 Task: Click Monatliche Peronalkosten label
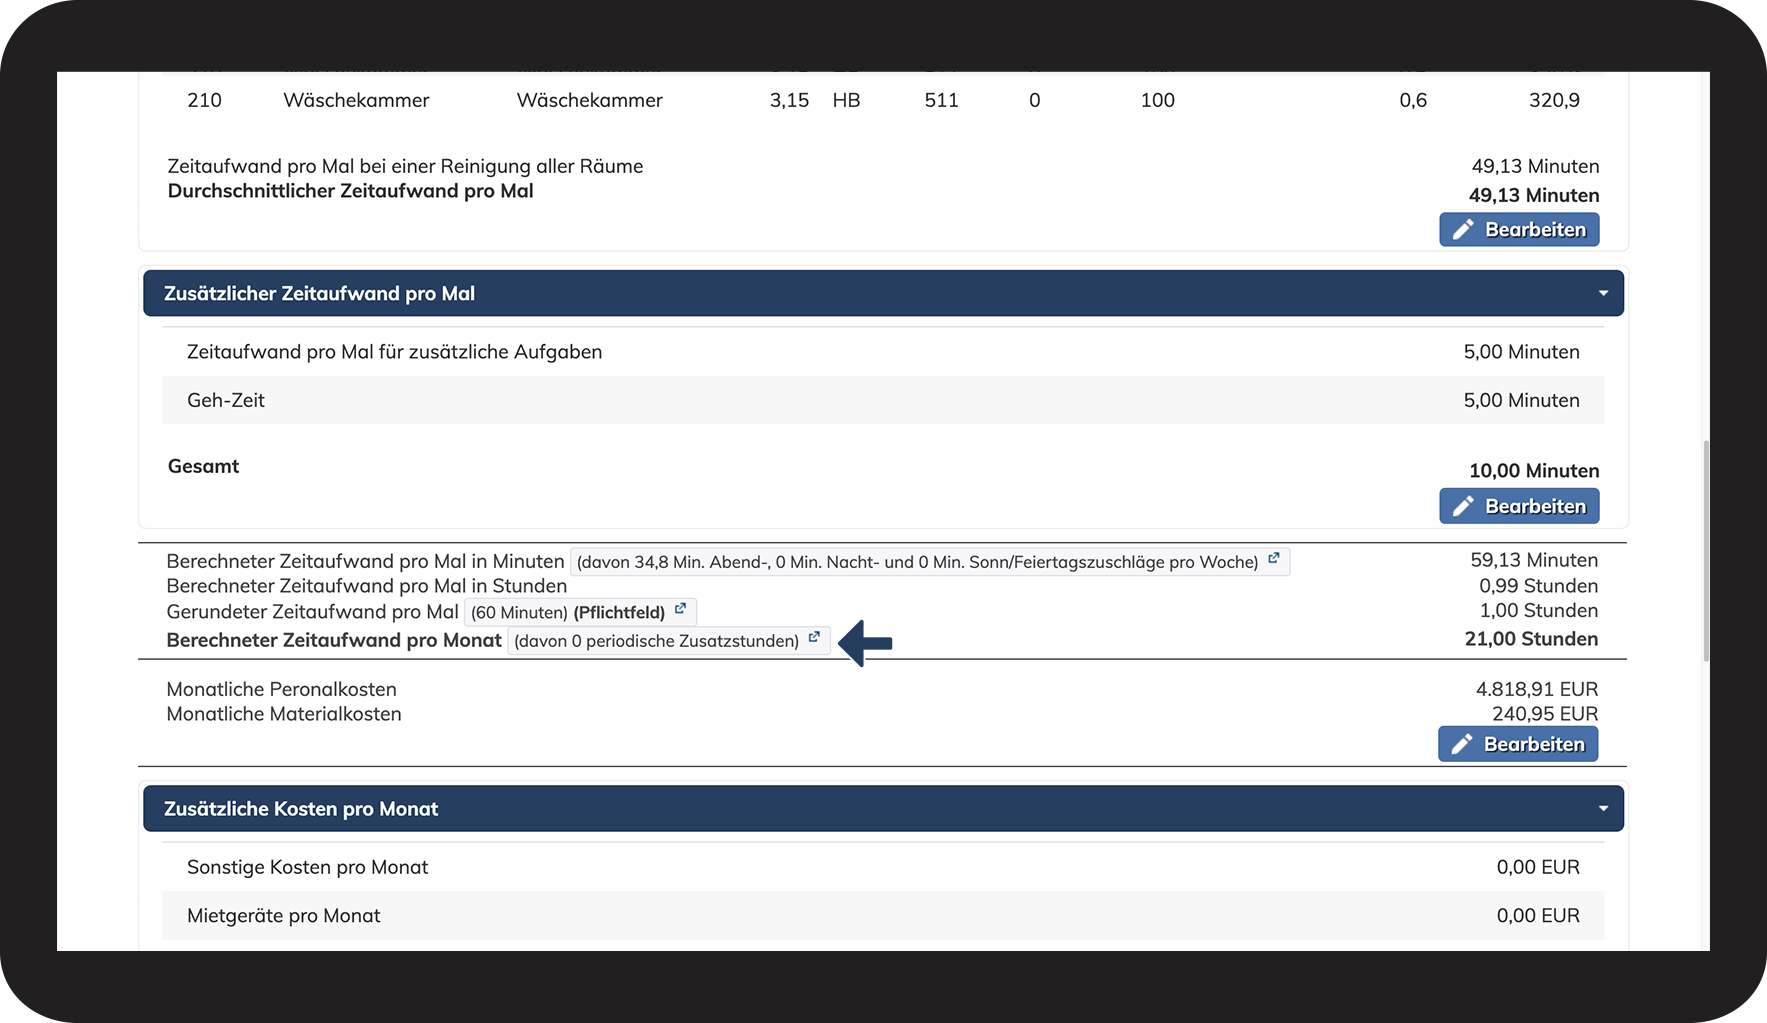coord(281,689)
